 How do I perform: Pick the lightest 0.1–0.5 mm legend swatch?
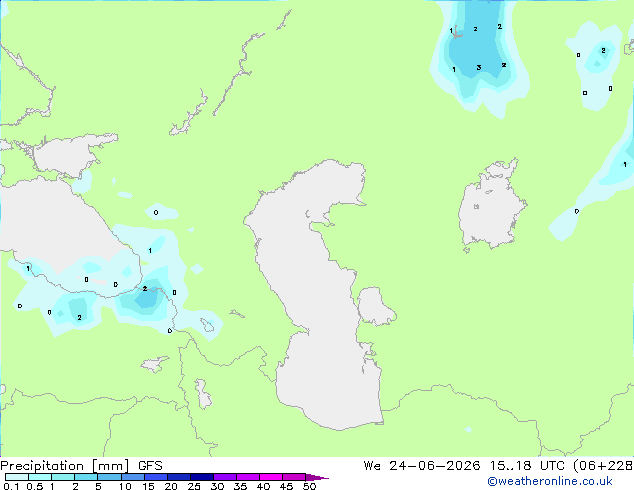point(17,477)
